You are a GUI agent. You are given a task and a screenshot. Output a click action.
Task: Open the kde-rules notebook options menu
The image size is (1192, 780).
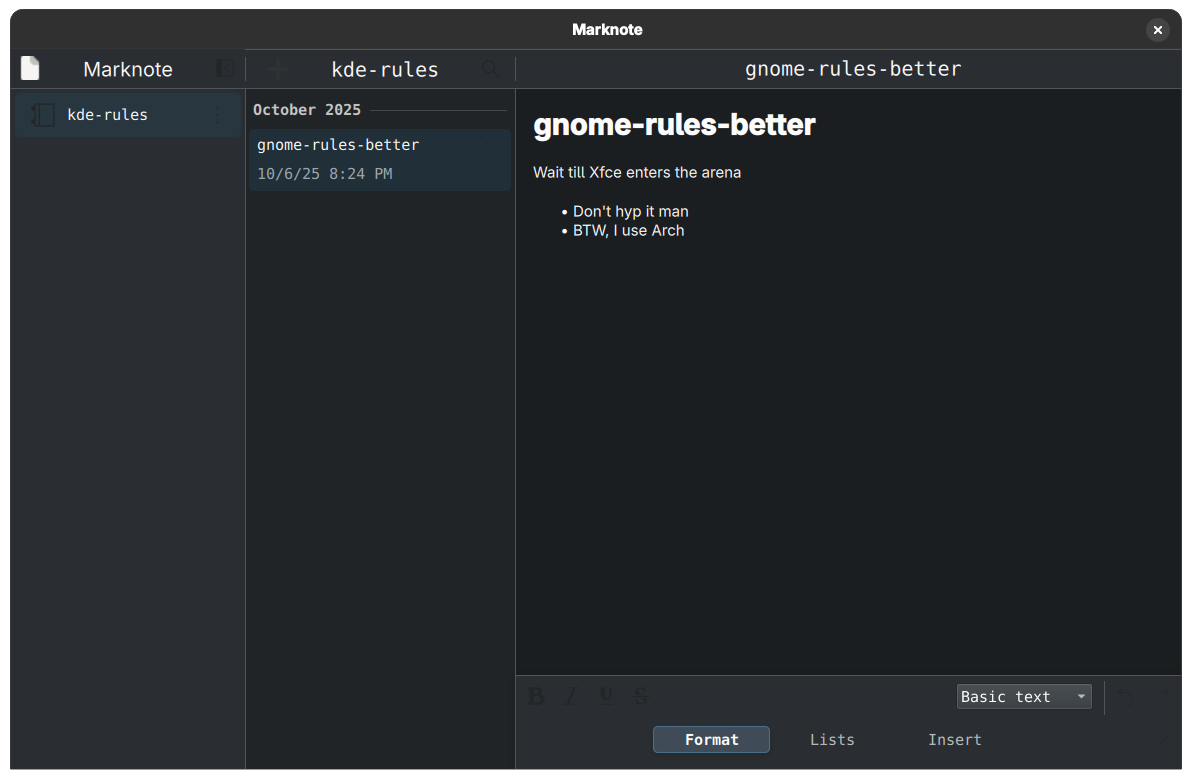pos(218,114)
